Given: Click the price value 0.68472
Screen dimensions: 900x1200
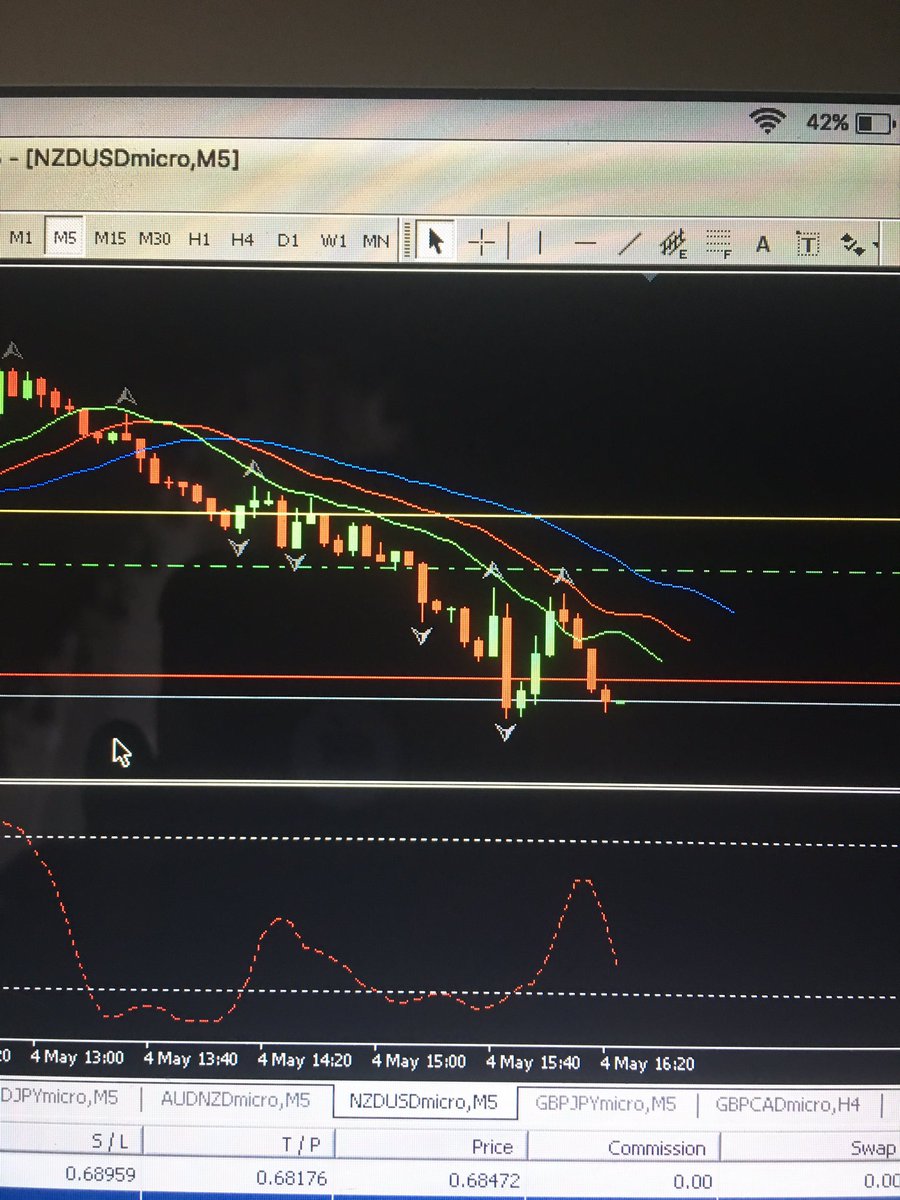Looking at the screenshot, I should coord(484,1180).
